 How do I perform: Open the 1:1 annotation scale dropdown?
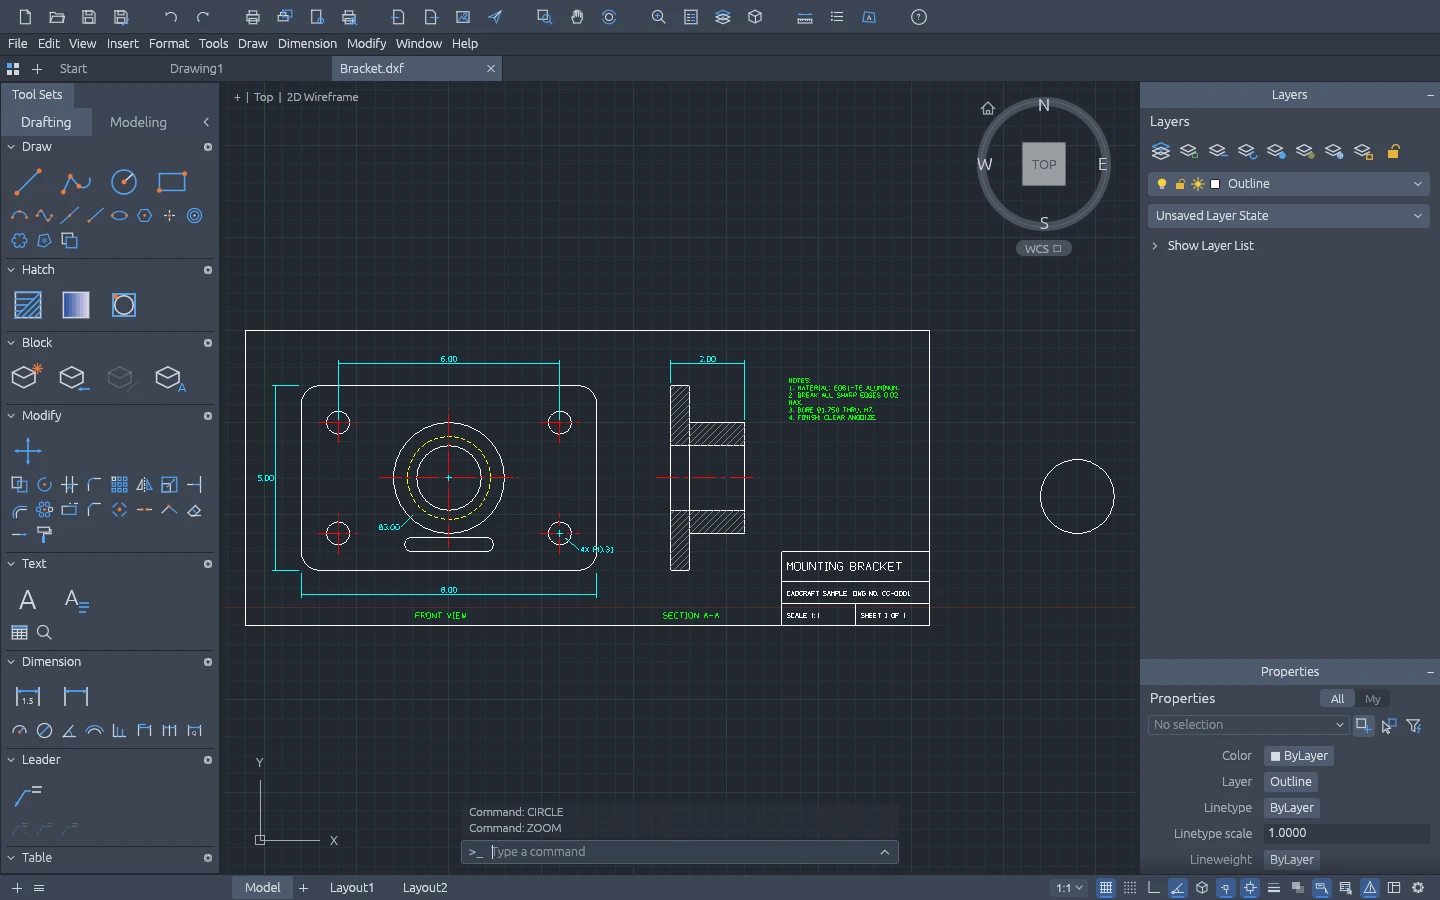pos(1070,888)
